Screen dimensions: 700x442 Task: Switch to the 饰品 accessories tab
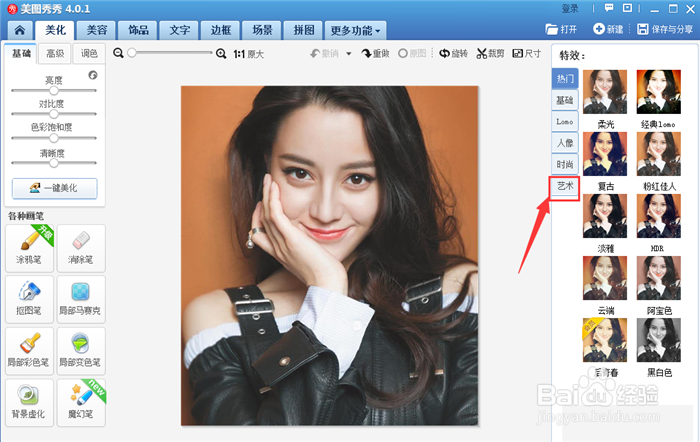point(138,30)
